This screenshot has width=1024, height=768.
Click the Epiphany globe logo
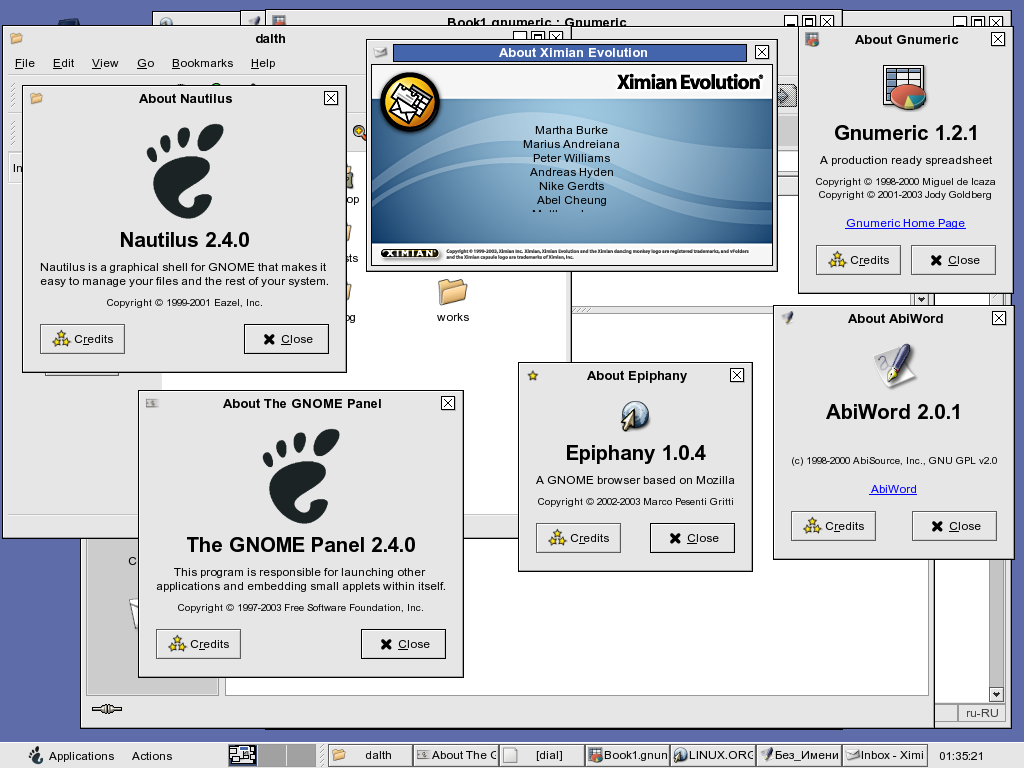[x=635, y=415]
